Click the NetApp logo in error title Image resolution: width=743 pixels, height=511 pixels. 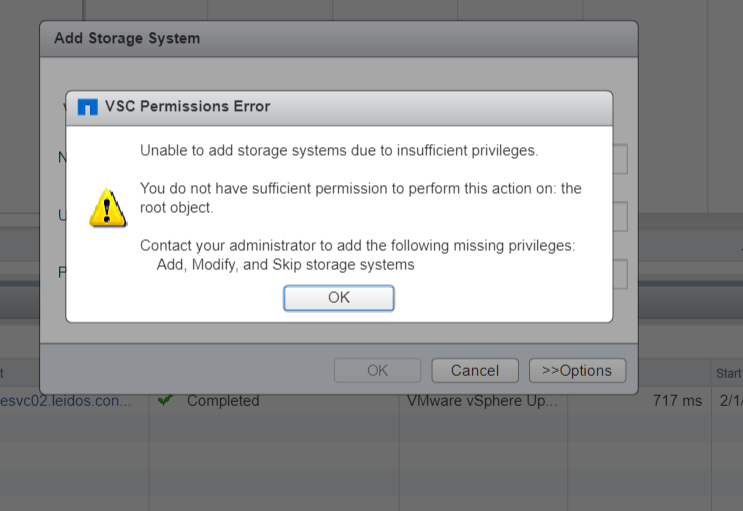(x=87, y=107)
